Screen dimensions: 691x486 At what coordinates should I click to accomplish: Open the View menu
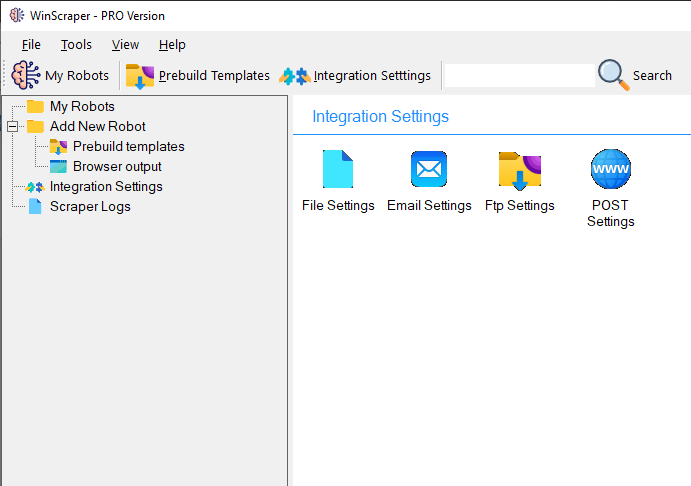click(x=125, y=44)
